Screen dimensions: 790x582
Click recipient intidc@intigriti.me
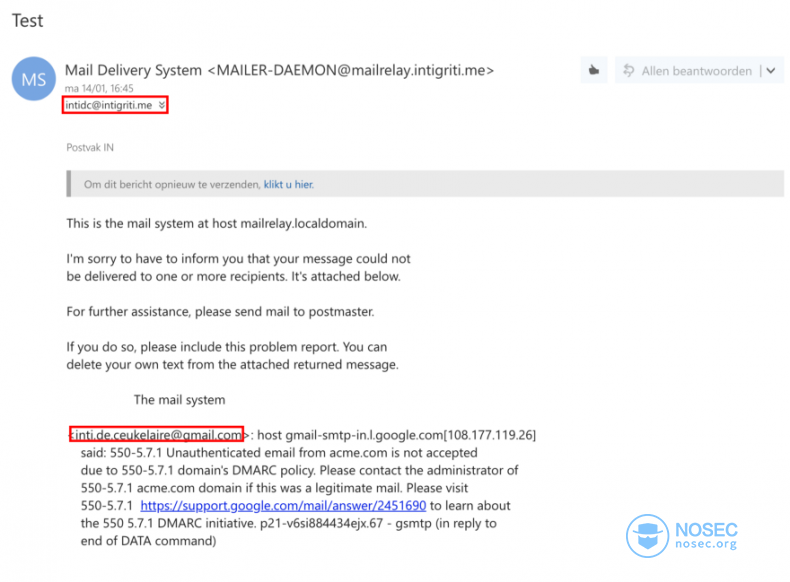click(x=109, y=105)
